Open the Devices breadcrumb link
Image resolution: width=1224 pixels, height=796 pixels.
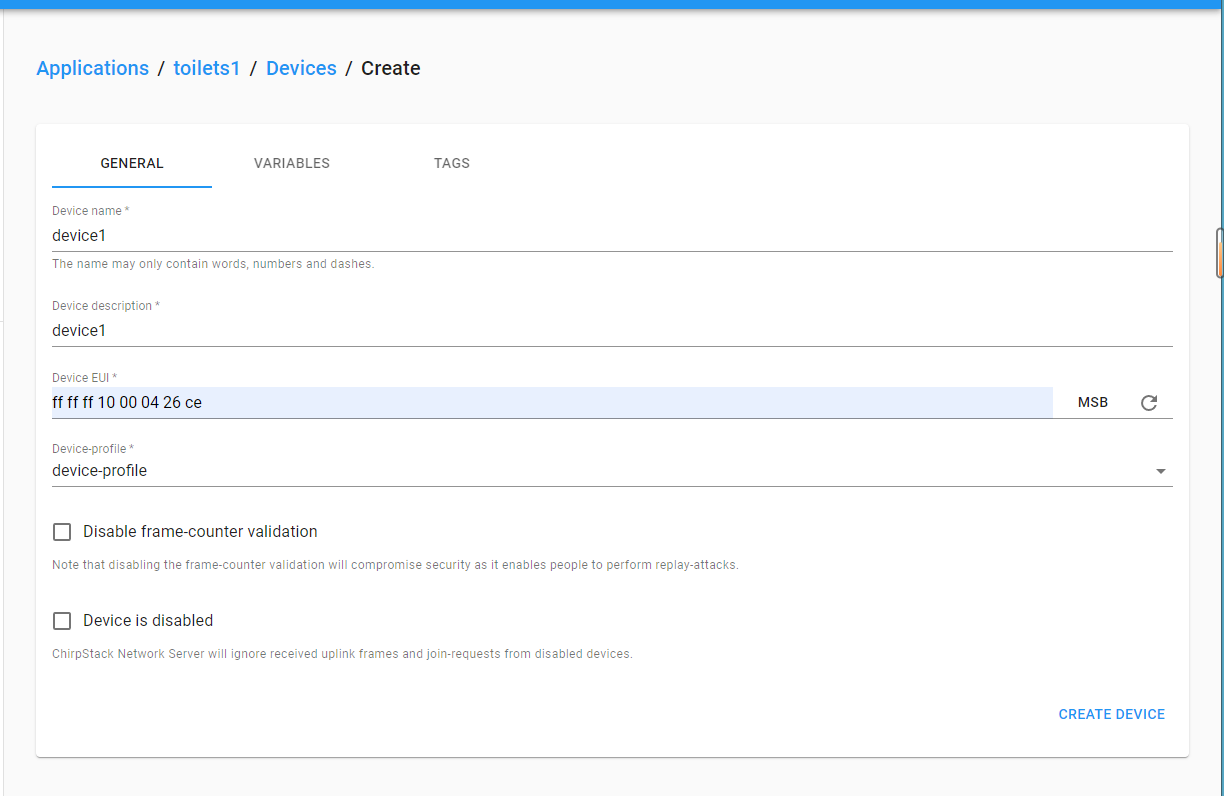[301, 69]
